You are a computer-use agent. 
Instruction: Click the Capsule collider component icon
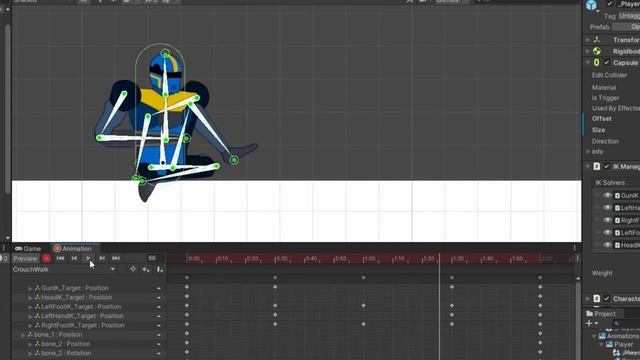tap(597, 62)
